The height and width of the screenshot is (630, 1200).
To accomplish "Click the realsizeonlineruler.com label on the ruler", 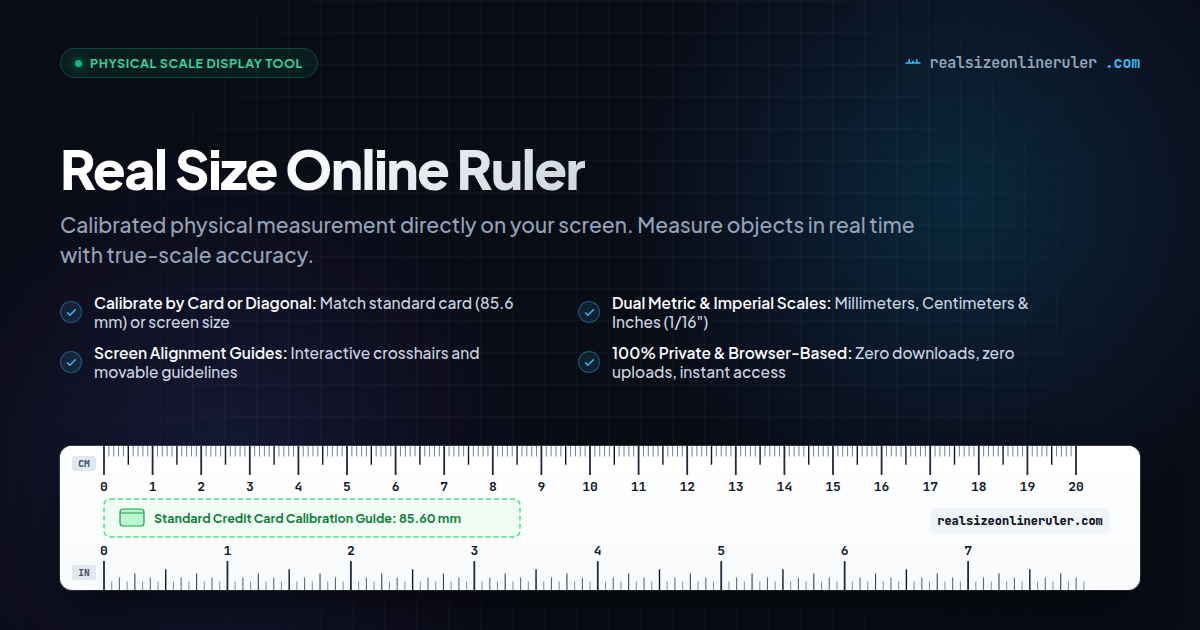I will coord(1020,520).
